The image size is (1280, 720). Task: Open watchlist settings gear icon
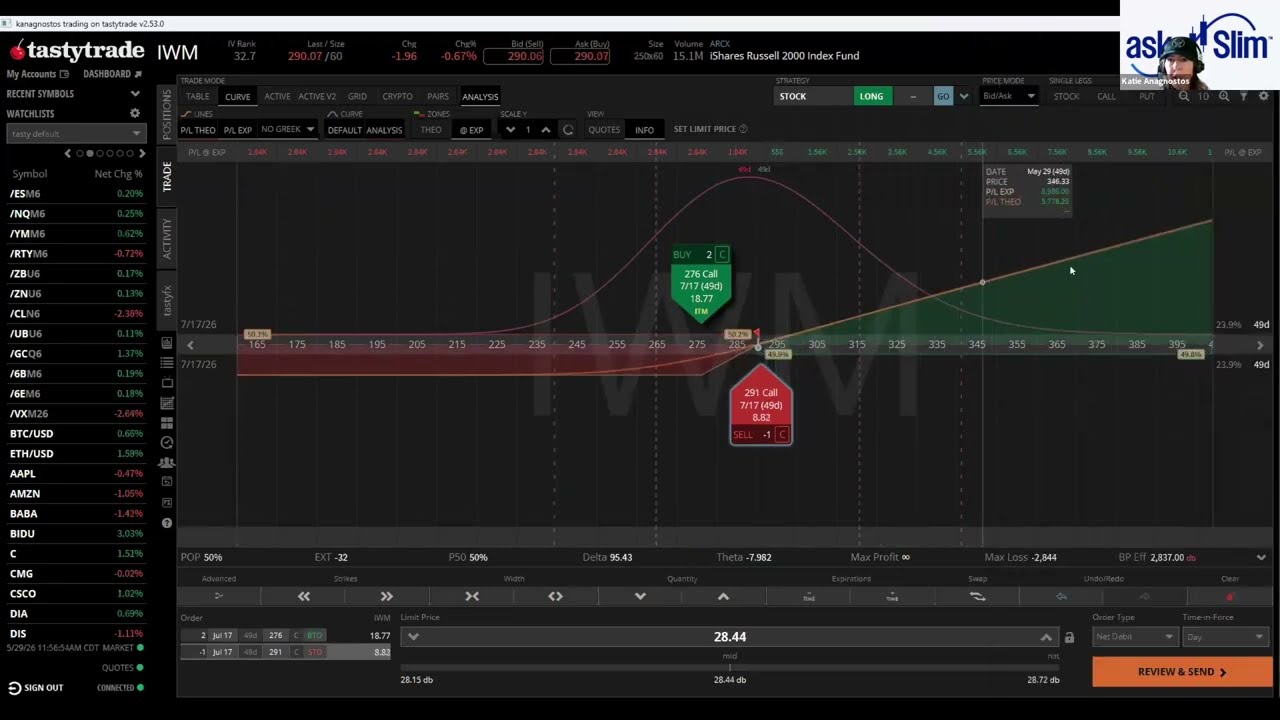135,114
